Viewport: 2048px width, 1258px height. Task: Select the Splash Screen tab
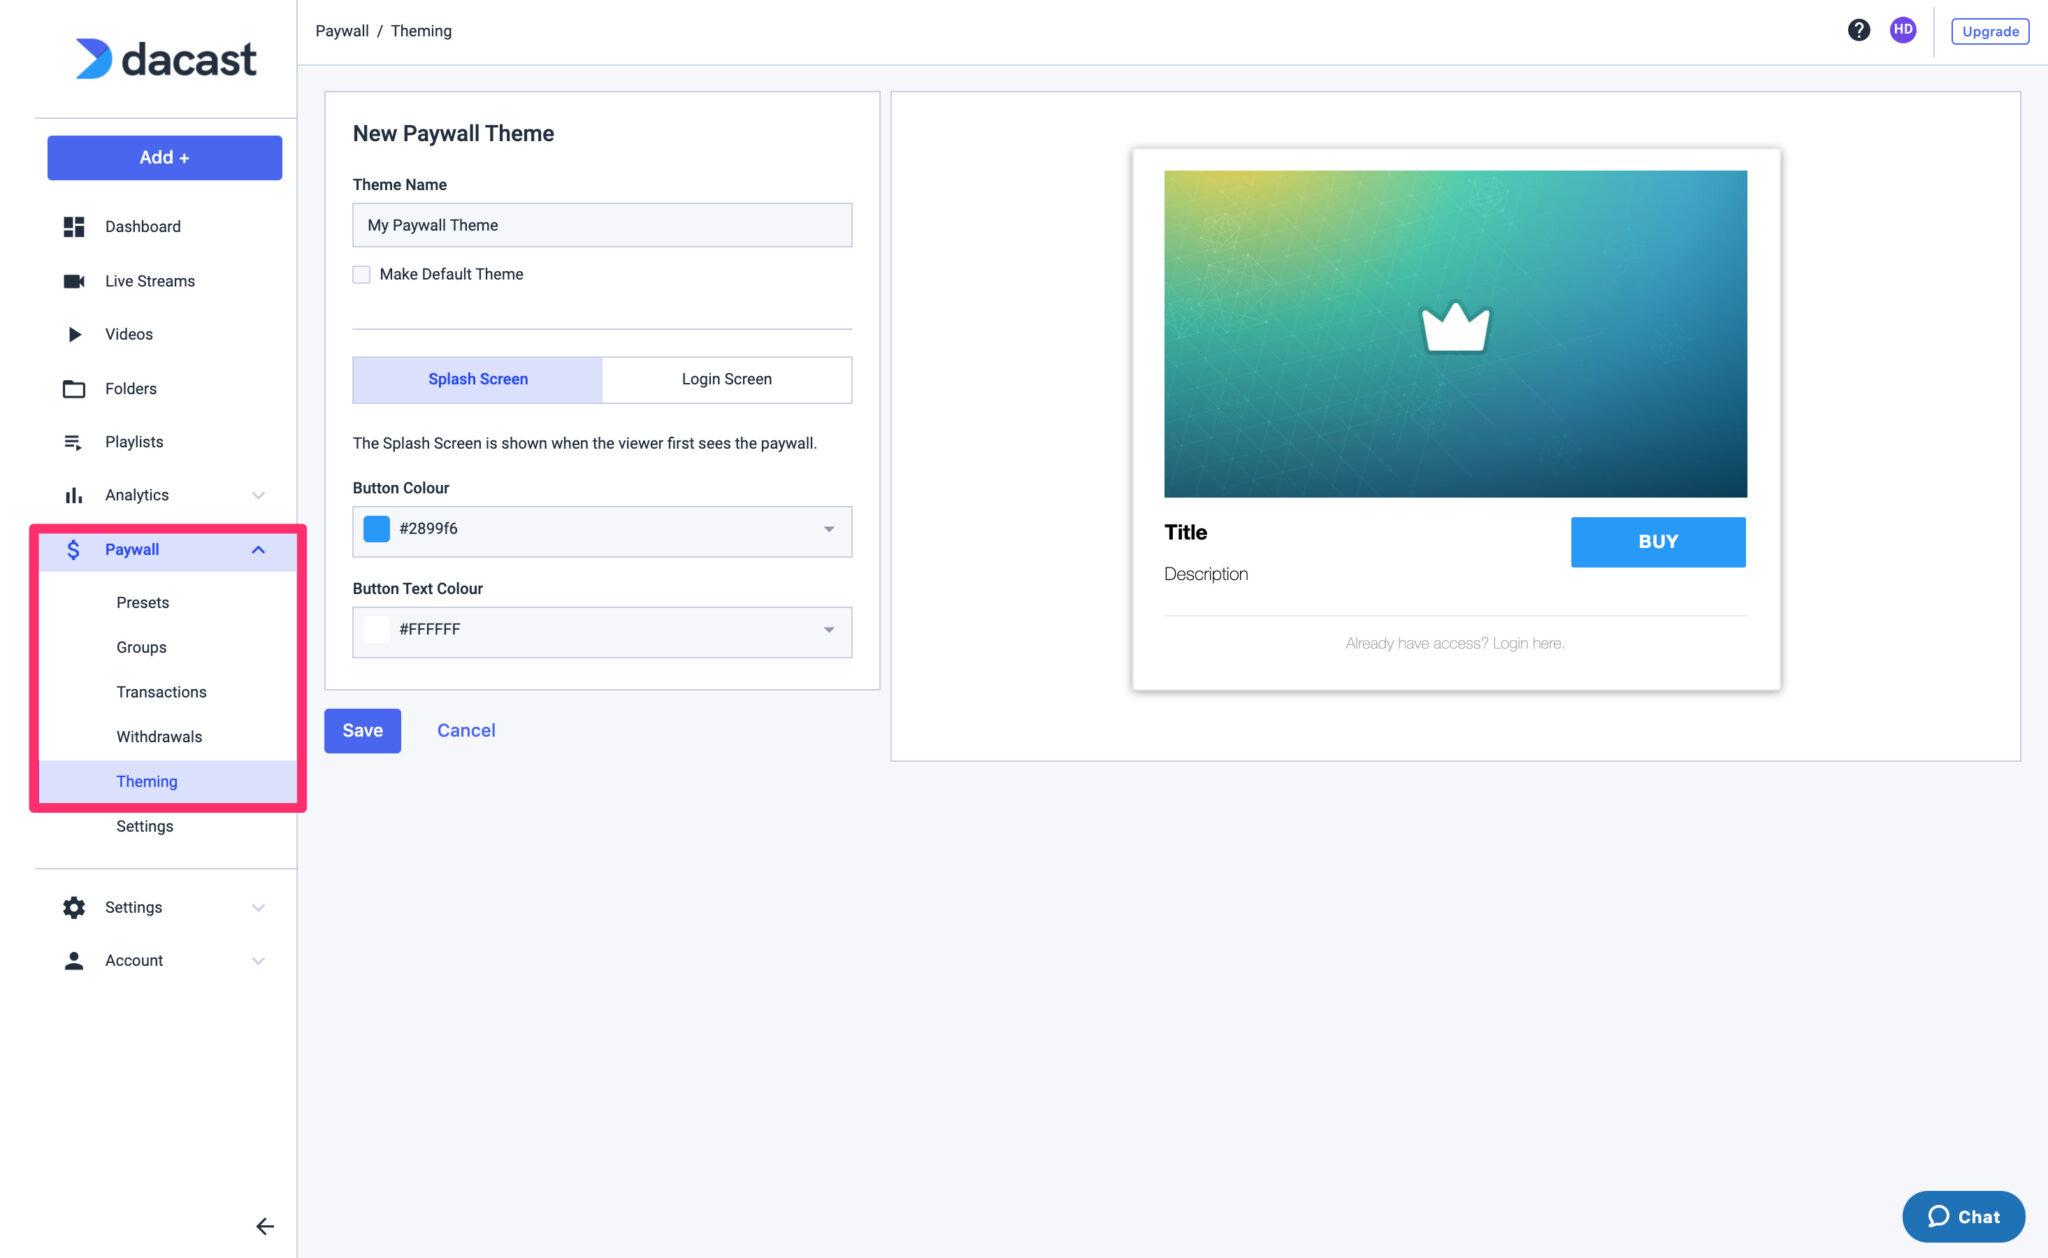click(477, 379)
